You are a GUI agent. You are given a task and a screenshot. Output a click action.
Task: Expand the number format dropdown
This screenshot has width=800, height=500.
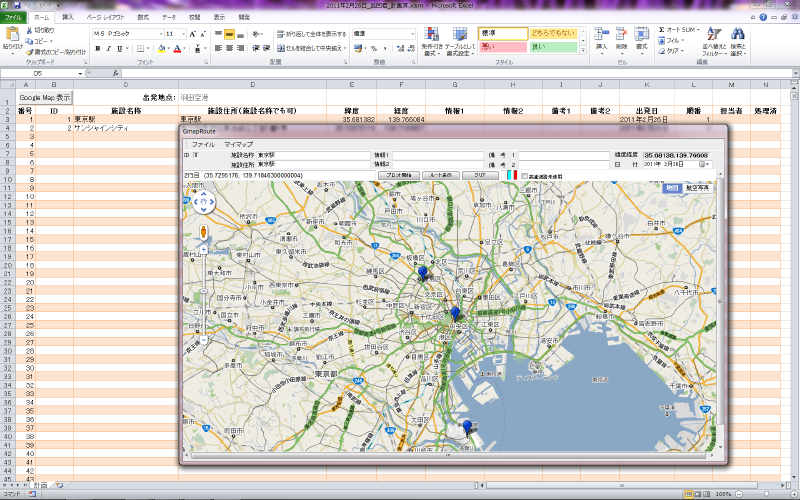[x=410, y=33]
